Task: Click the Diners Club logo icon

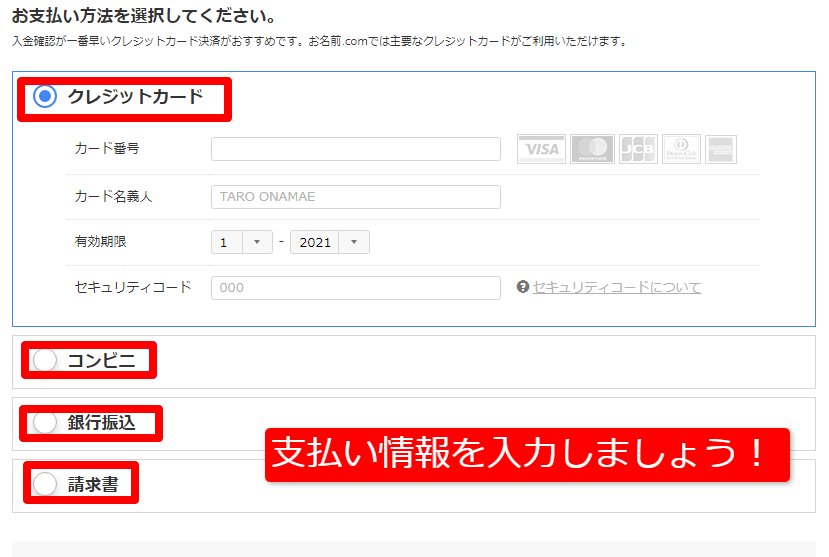Action: pyautogui.click(x=681, y=149)
